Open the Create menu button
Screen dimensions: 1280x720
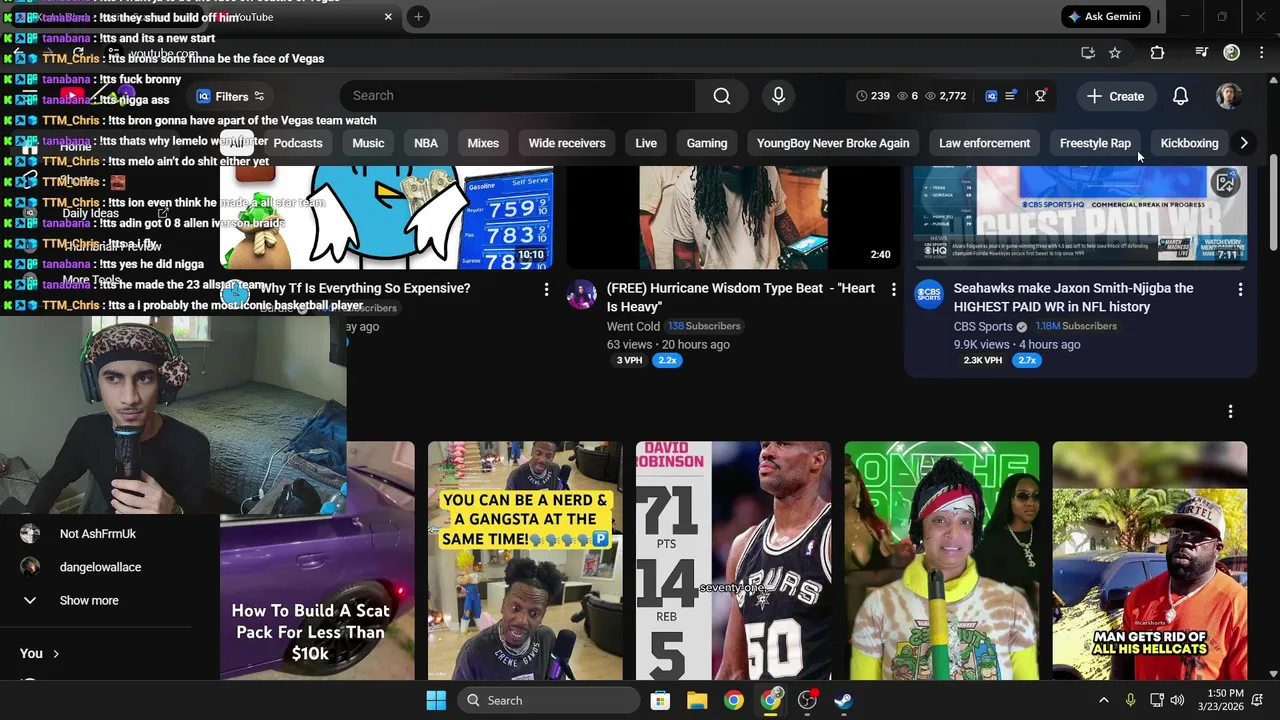1115,96
